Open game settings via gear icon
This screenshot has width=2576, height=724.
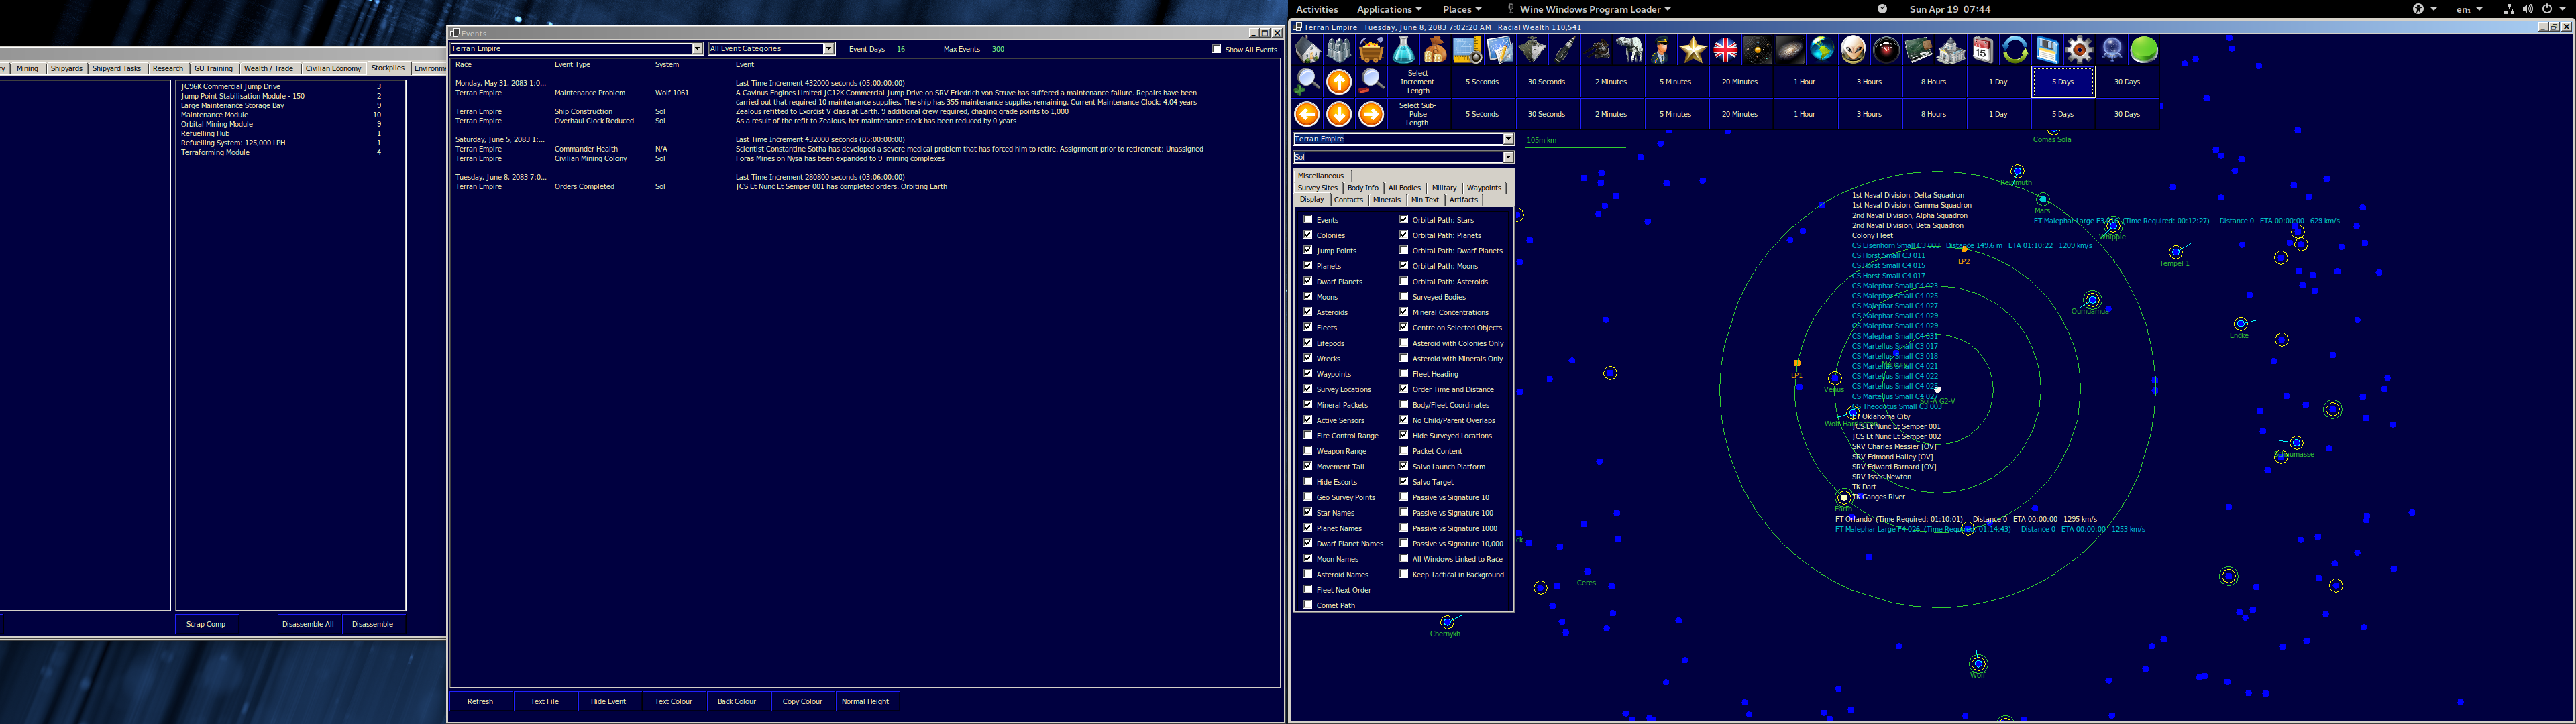pyautogui.click(x=2080, y=50)
